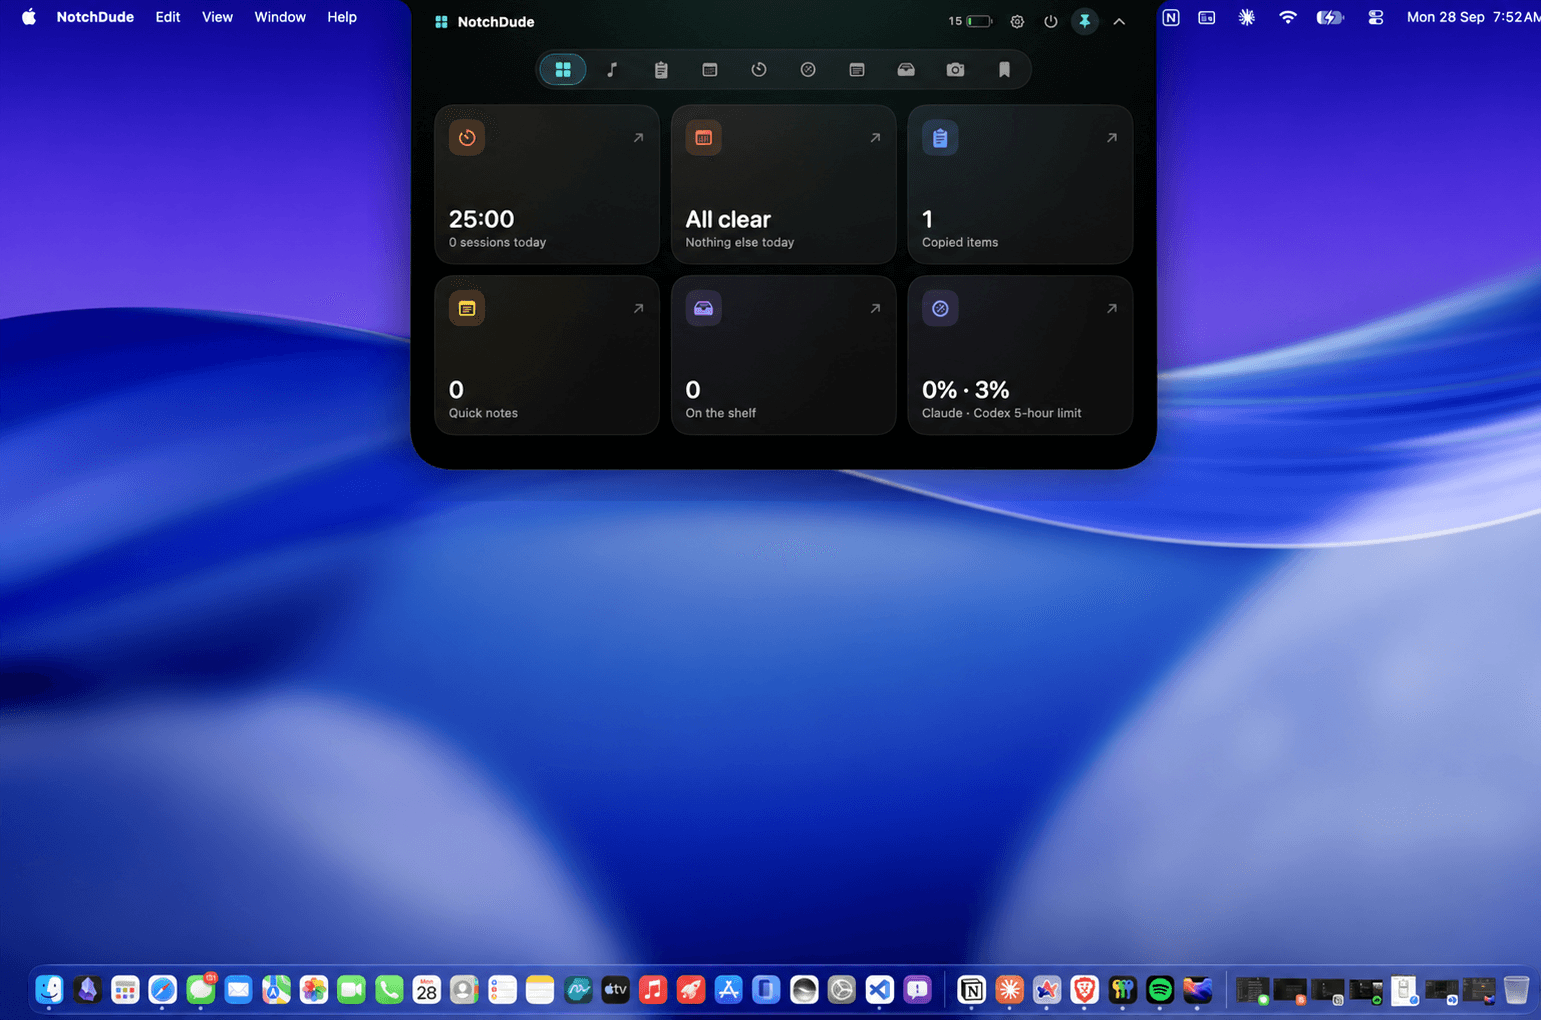Open the Quick notes tab in the tab strip
Viewport: 1541px width, 1020px height.
click(x=857, y=70)
